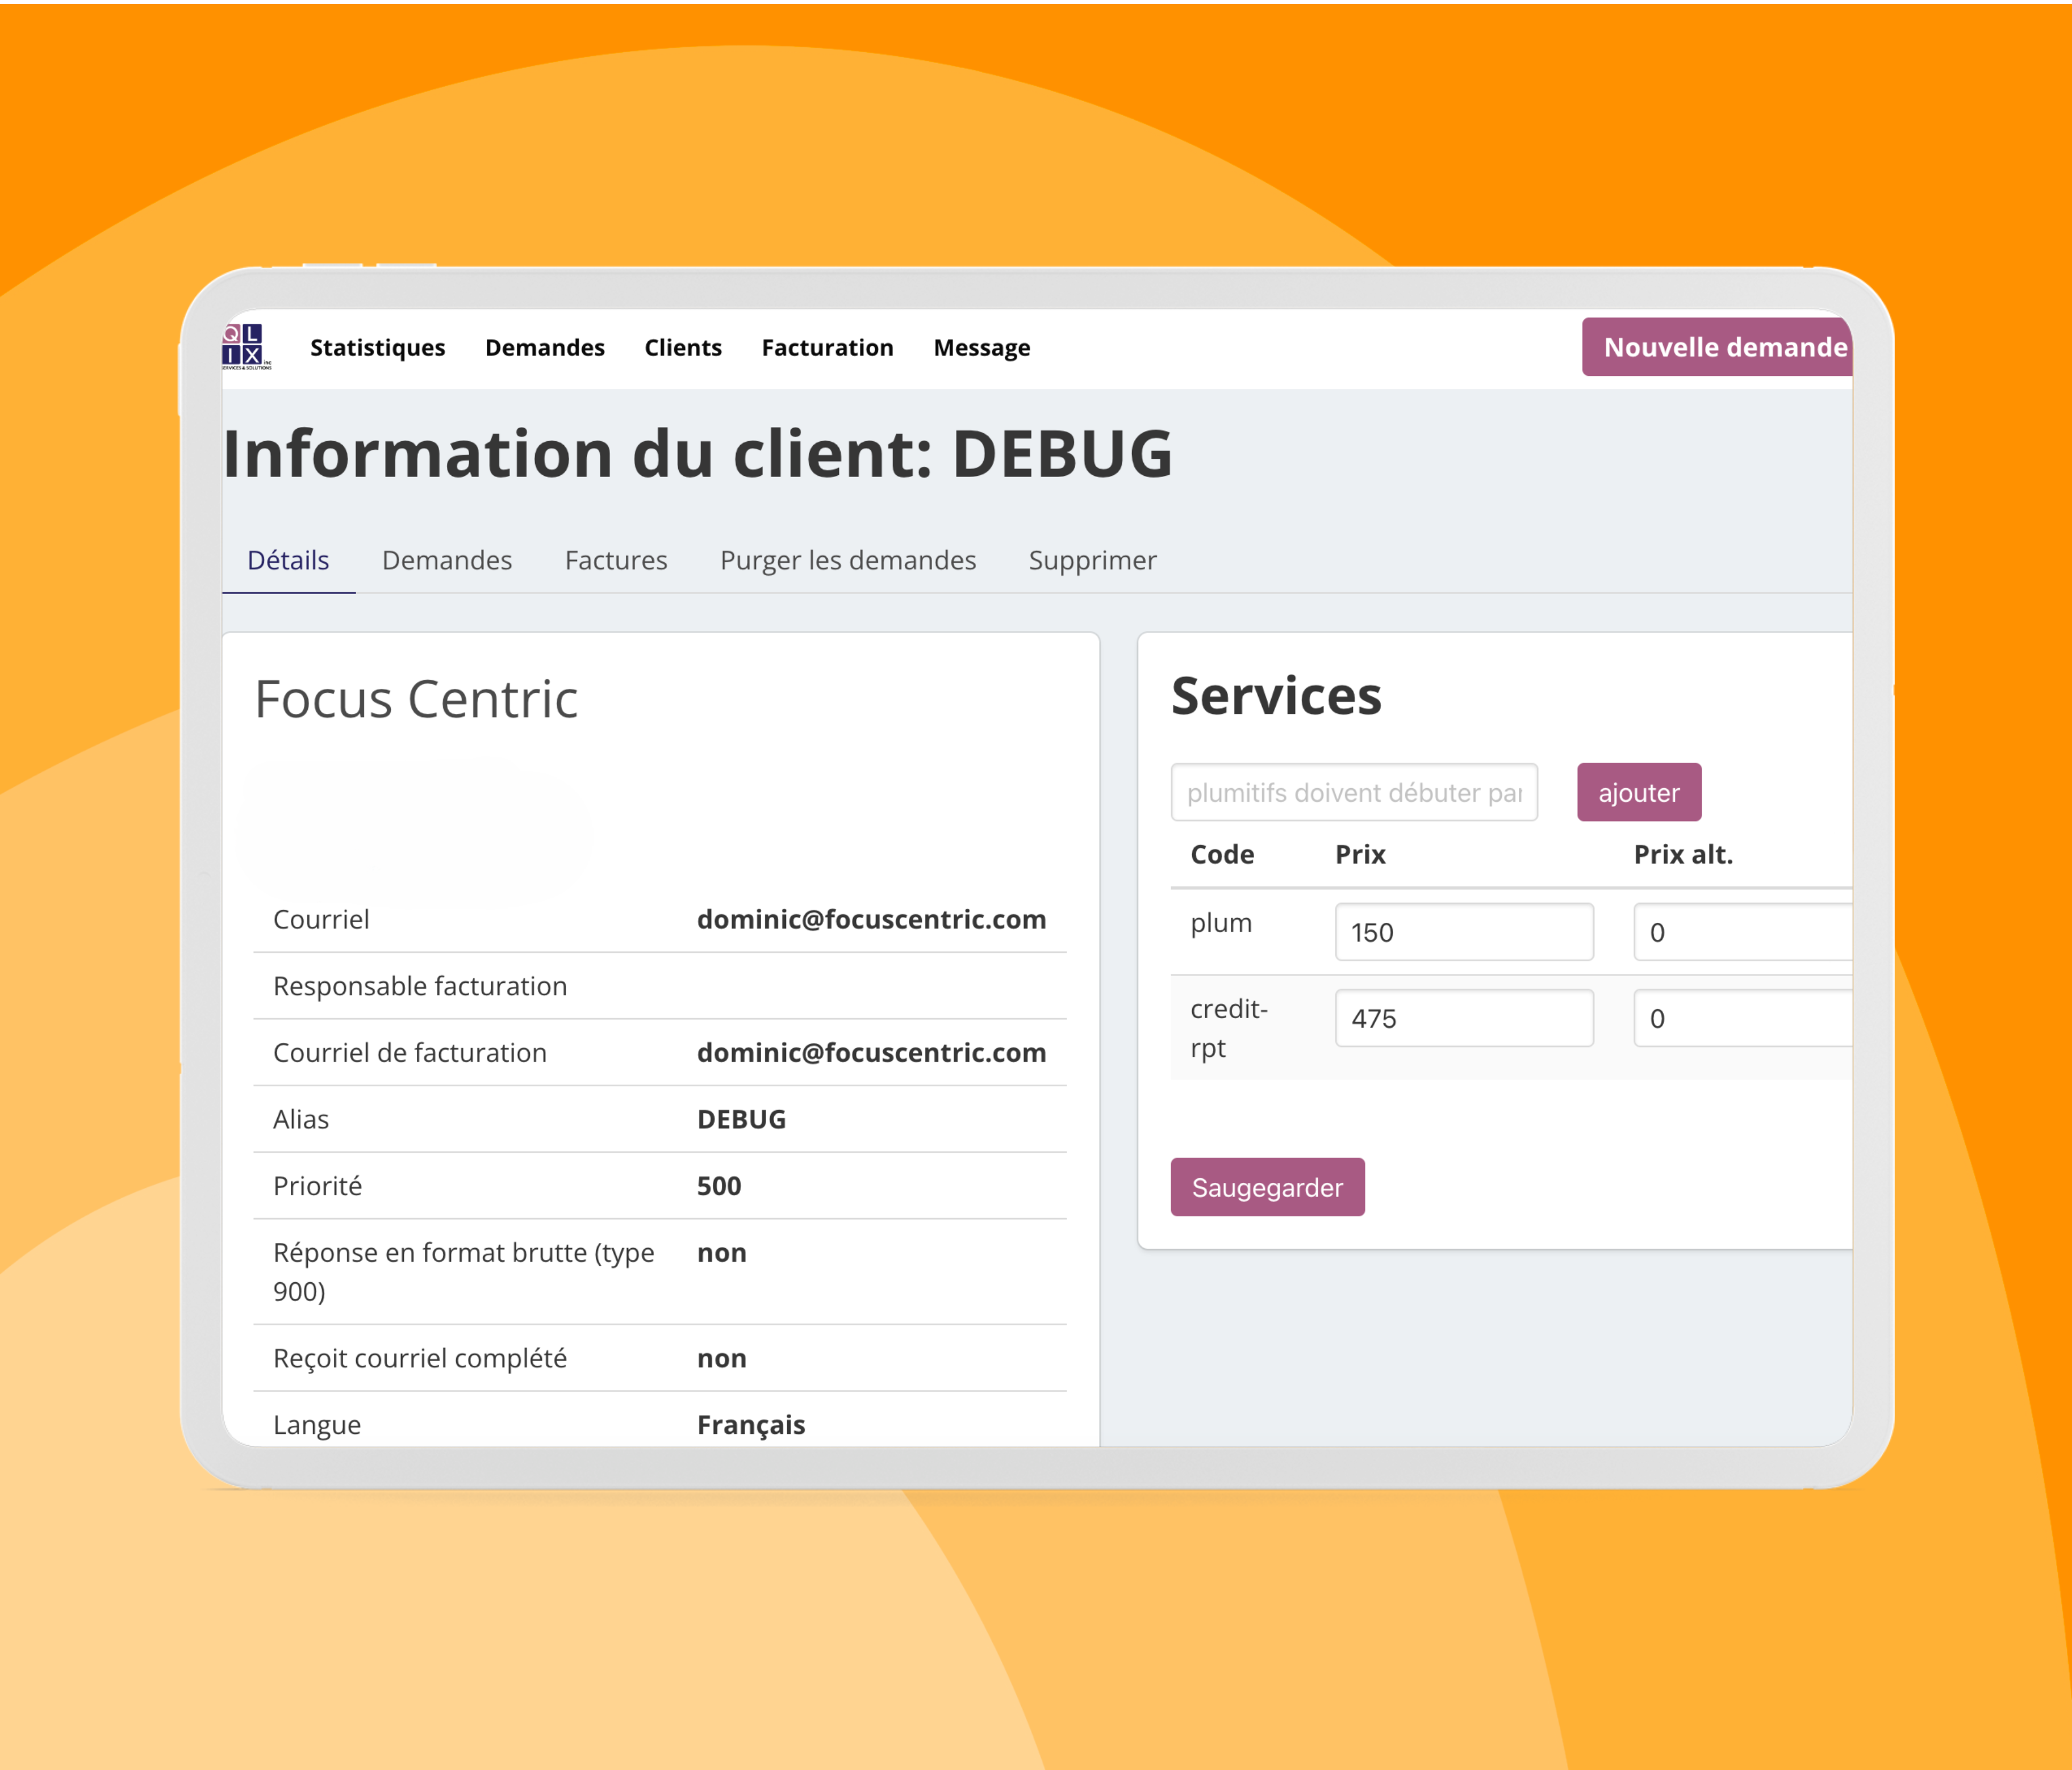Switch to the client Demandes tab

pos(446,560)
